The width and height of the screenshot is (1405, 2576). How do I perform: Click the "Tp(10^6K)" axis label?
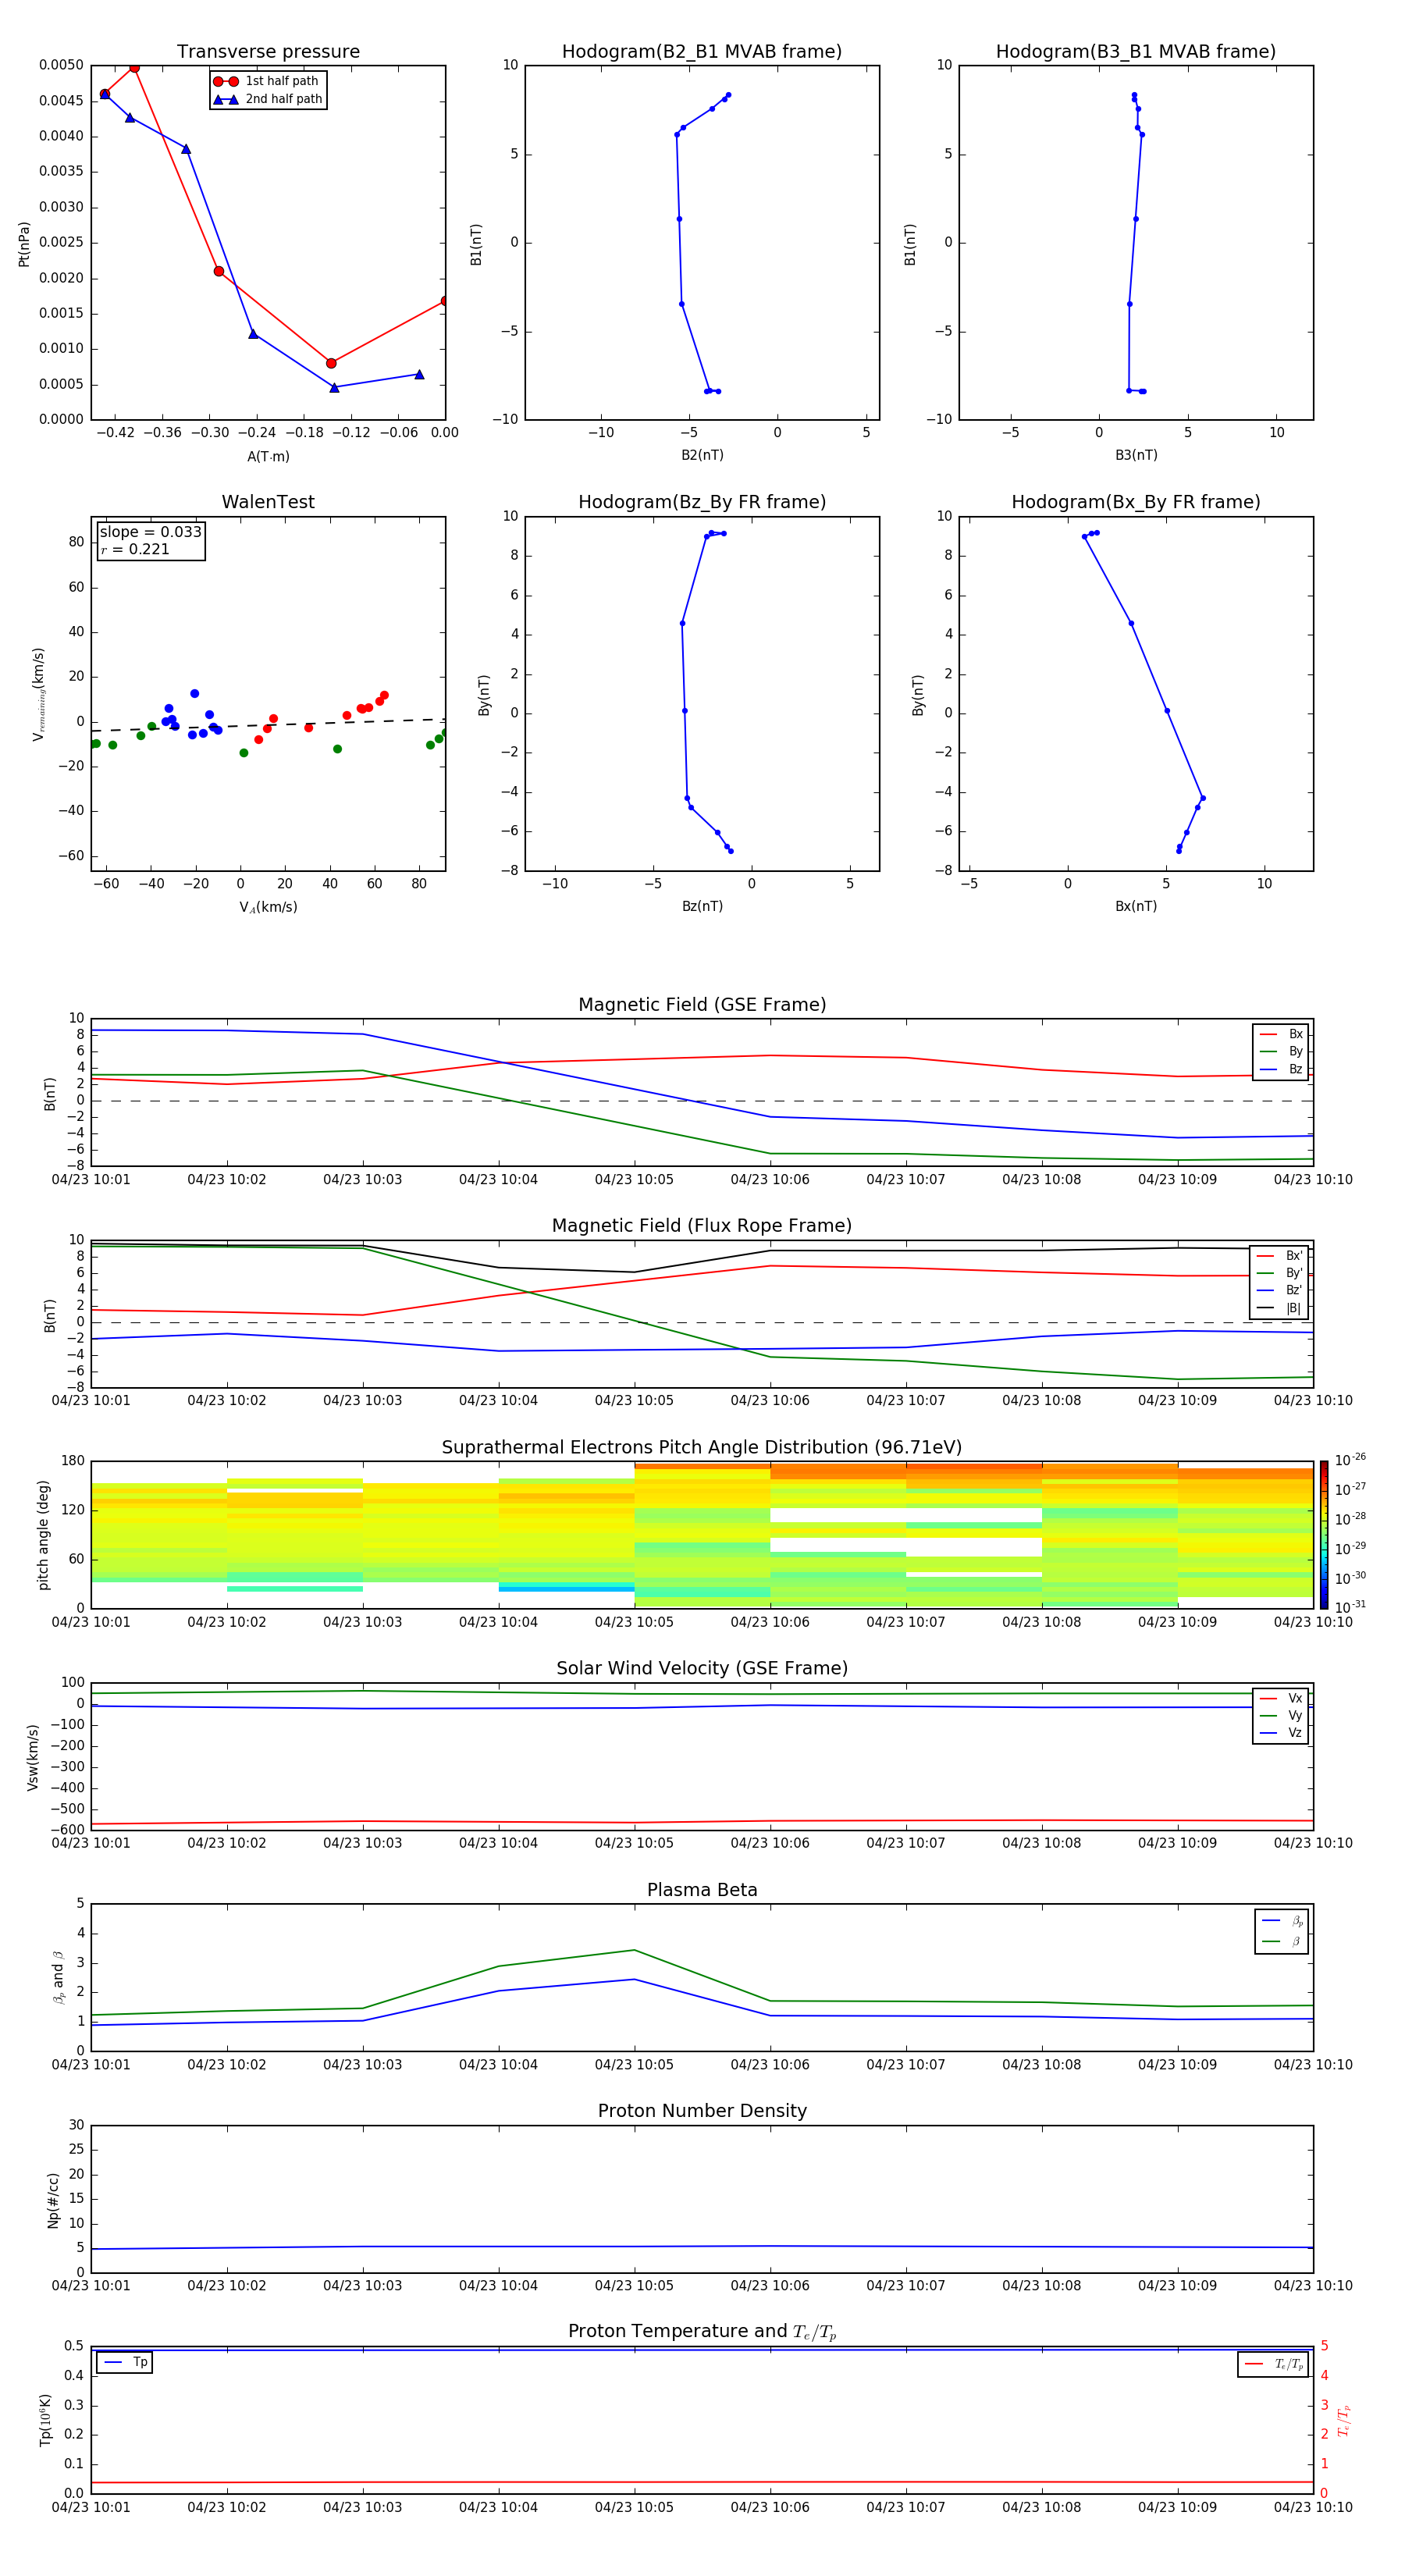click(x=45, y=2420)
